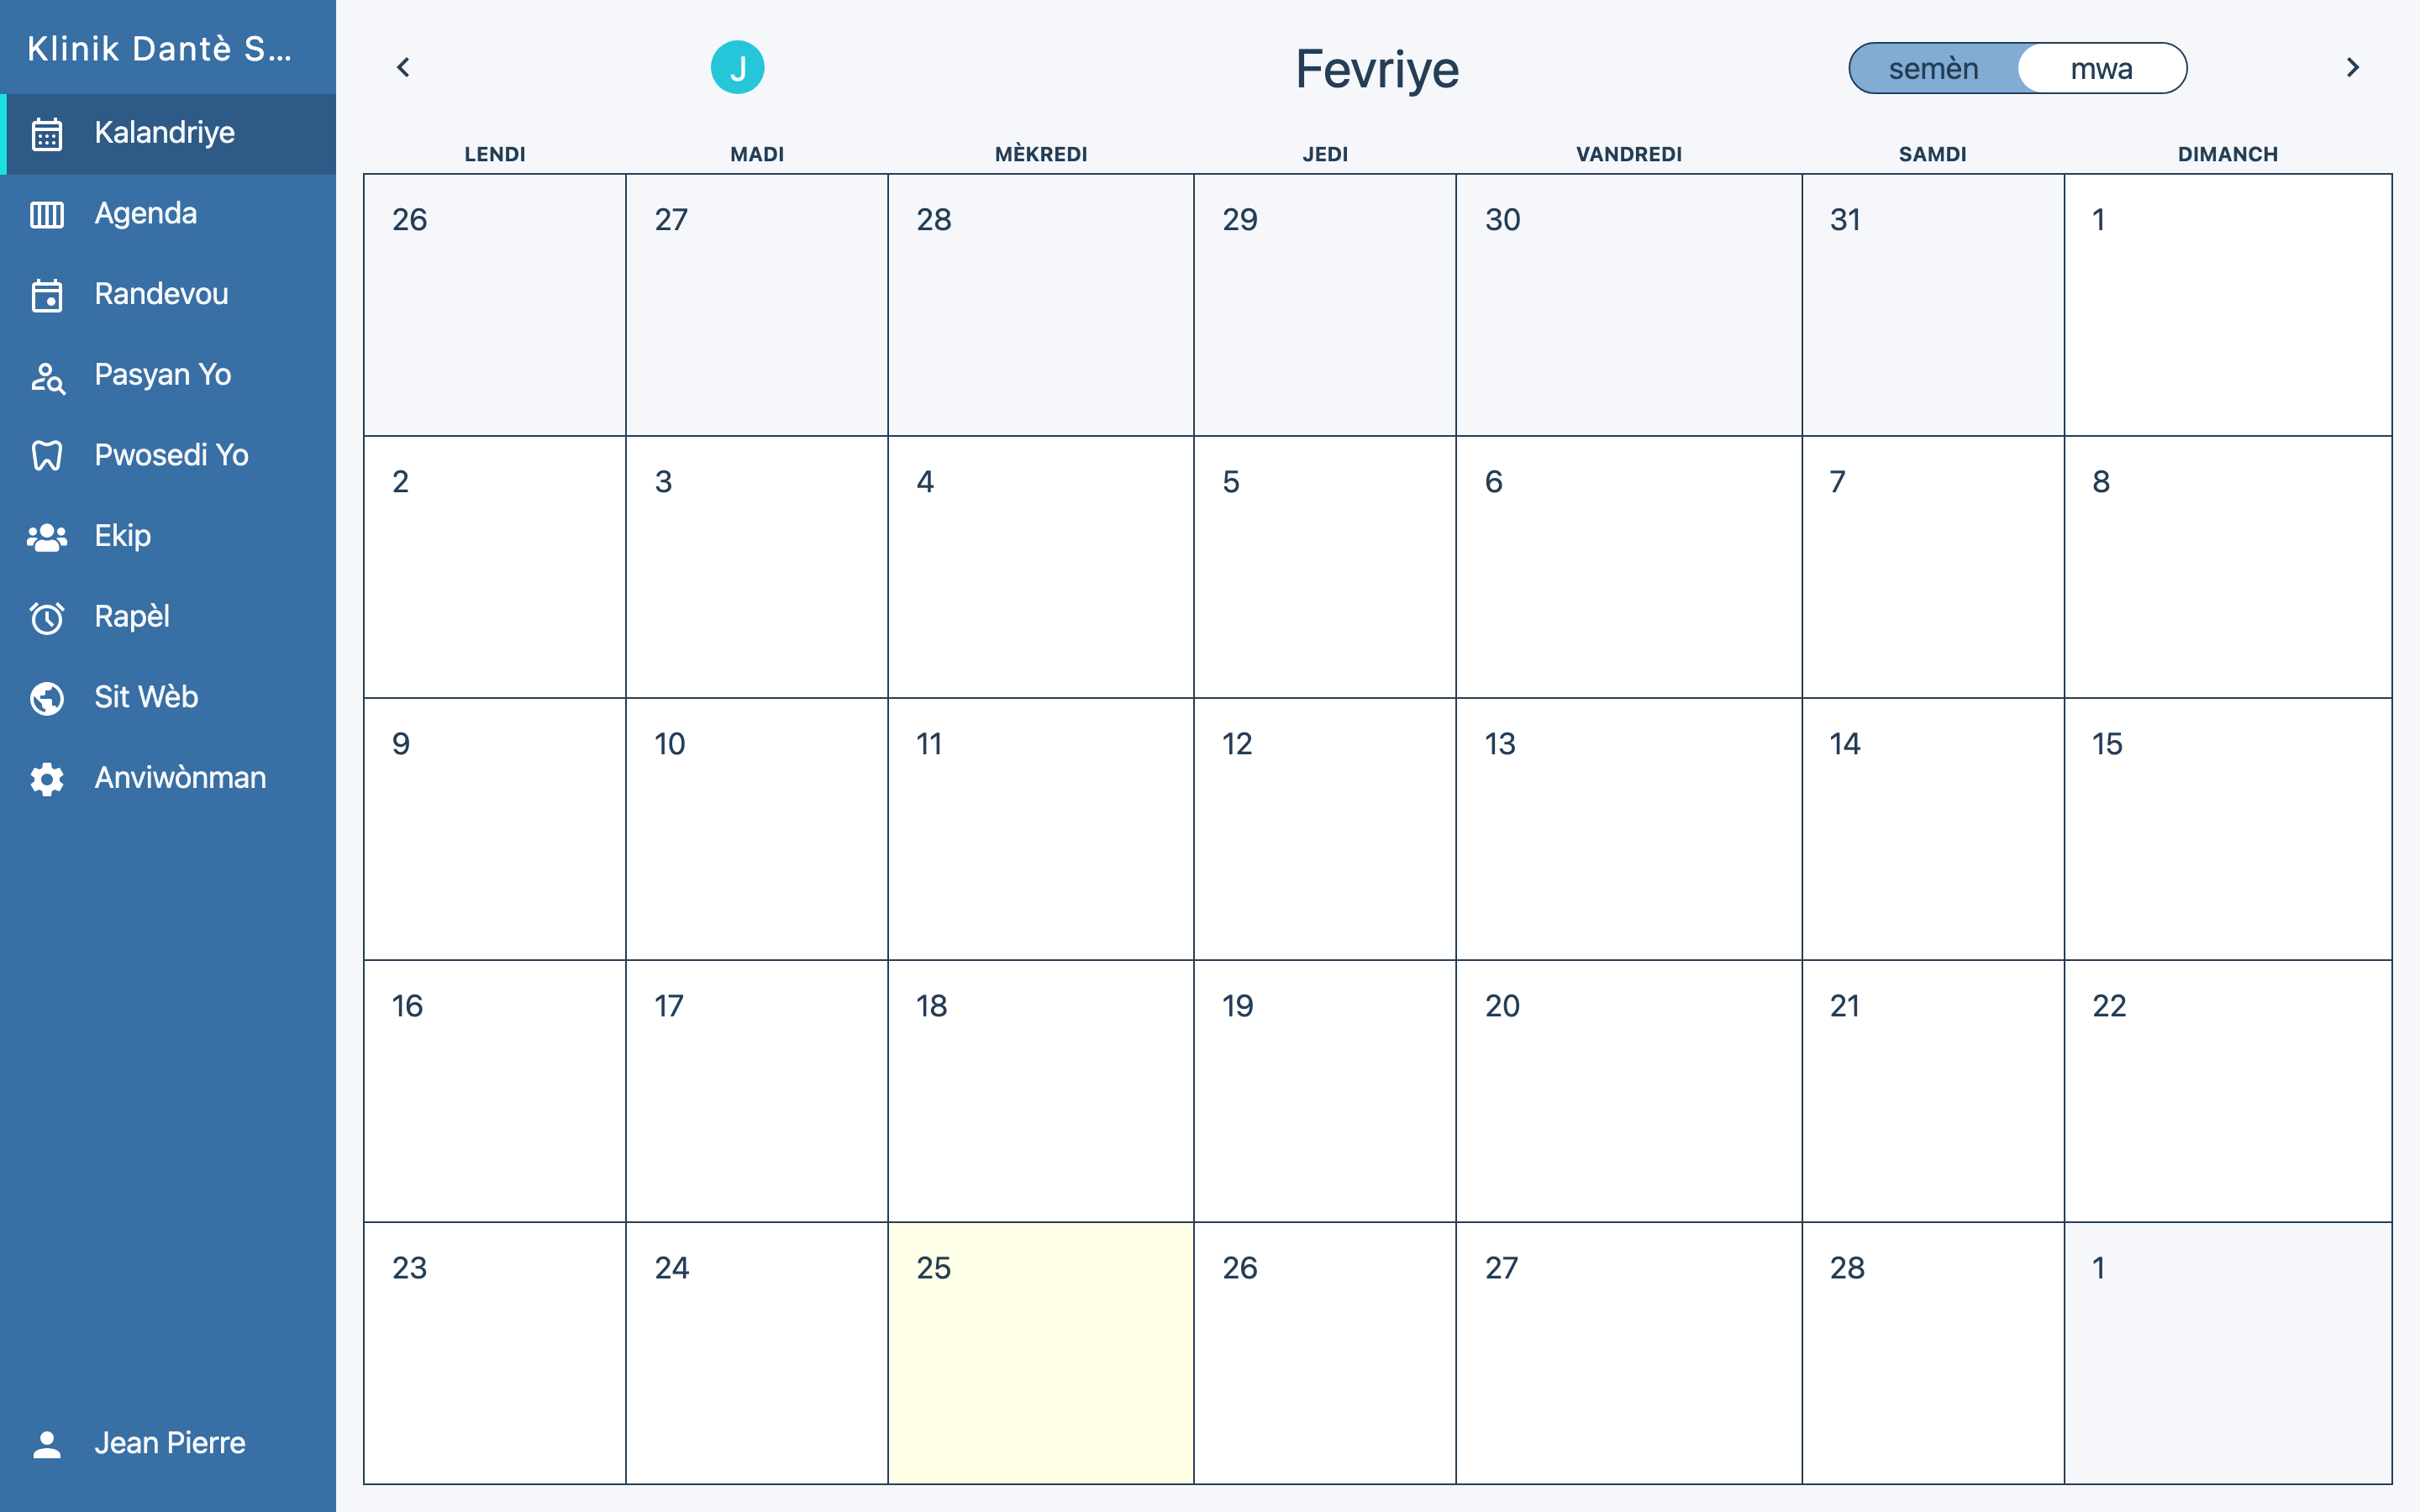Select the highlighted day 25 cell
The height and width of the screenshot is (1512, 2420).
click(1040, 1352)
